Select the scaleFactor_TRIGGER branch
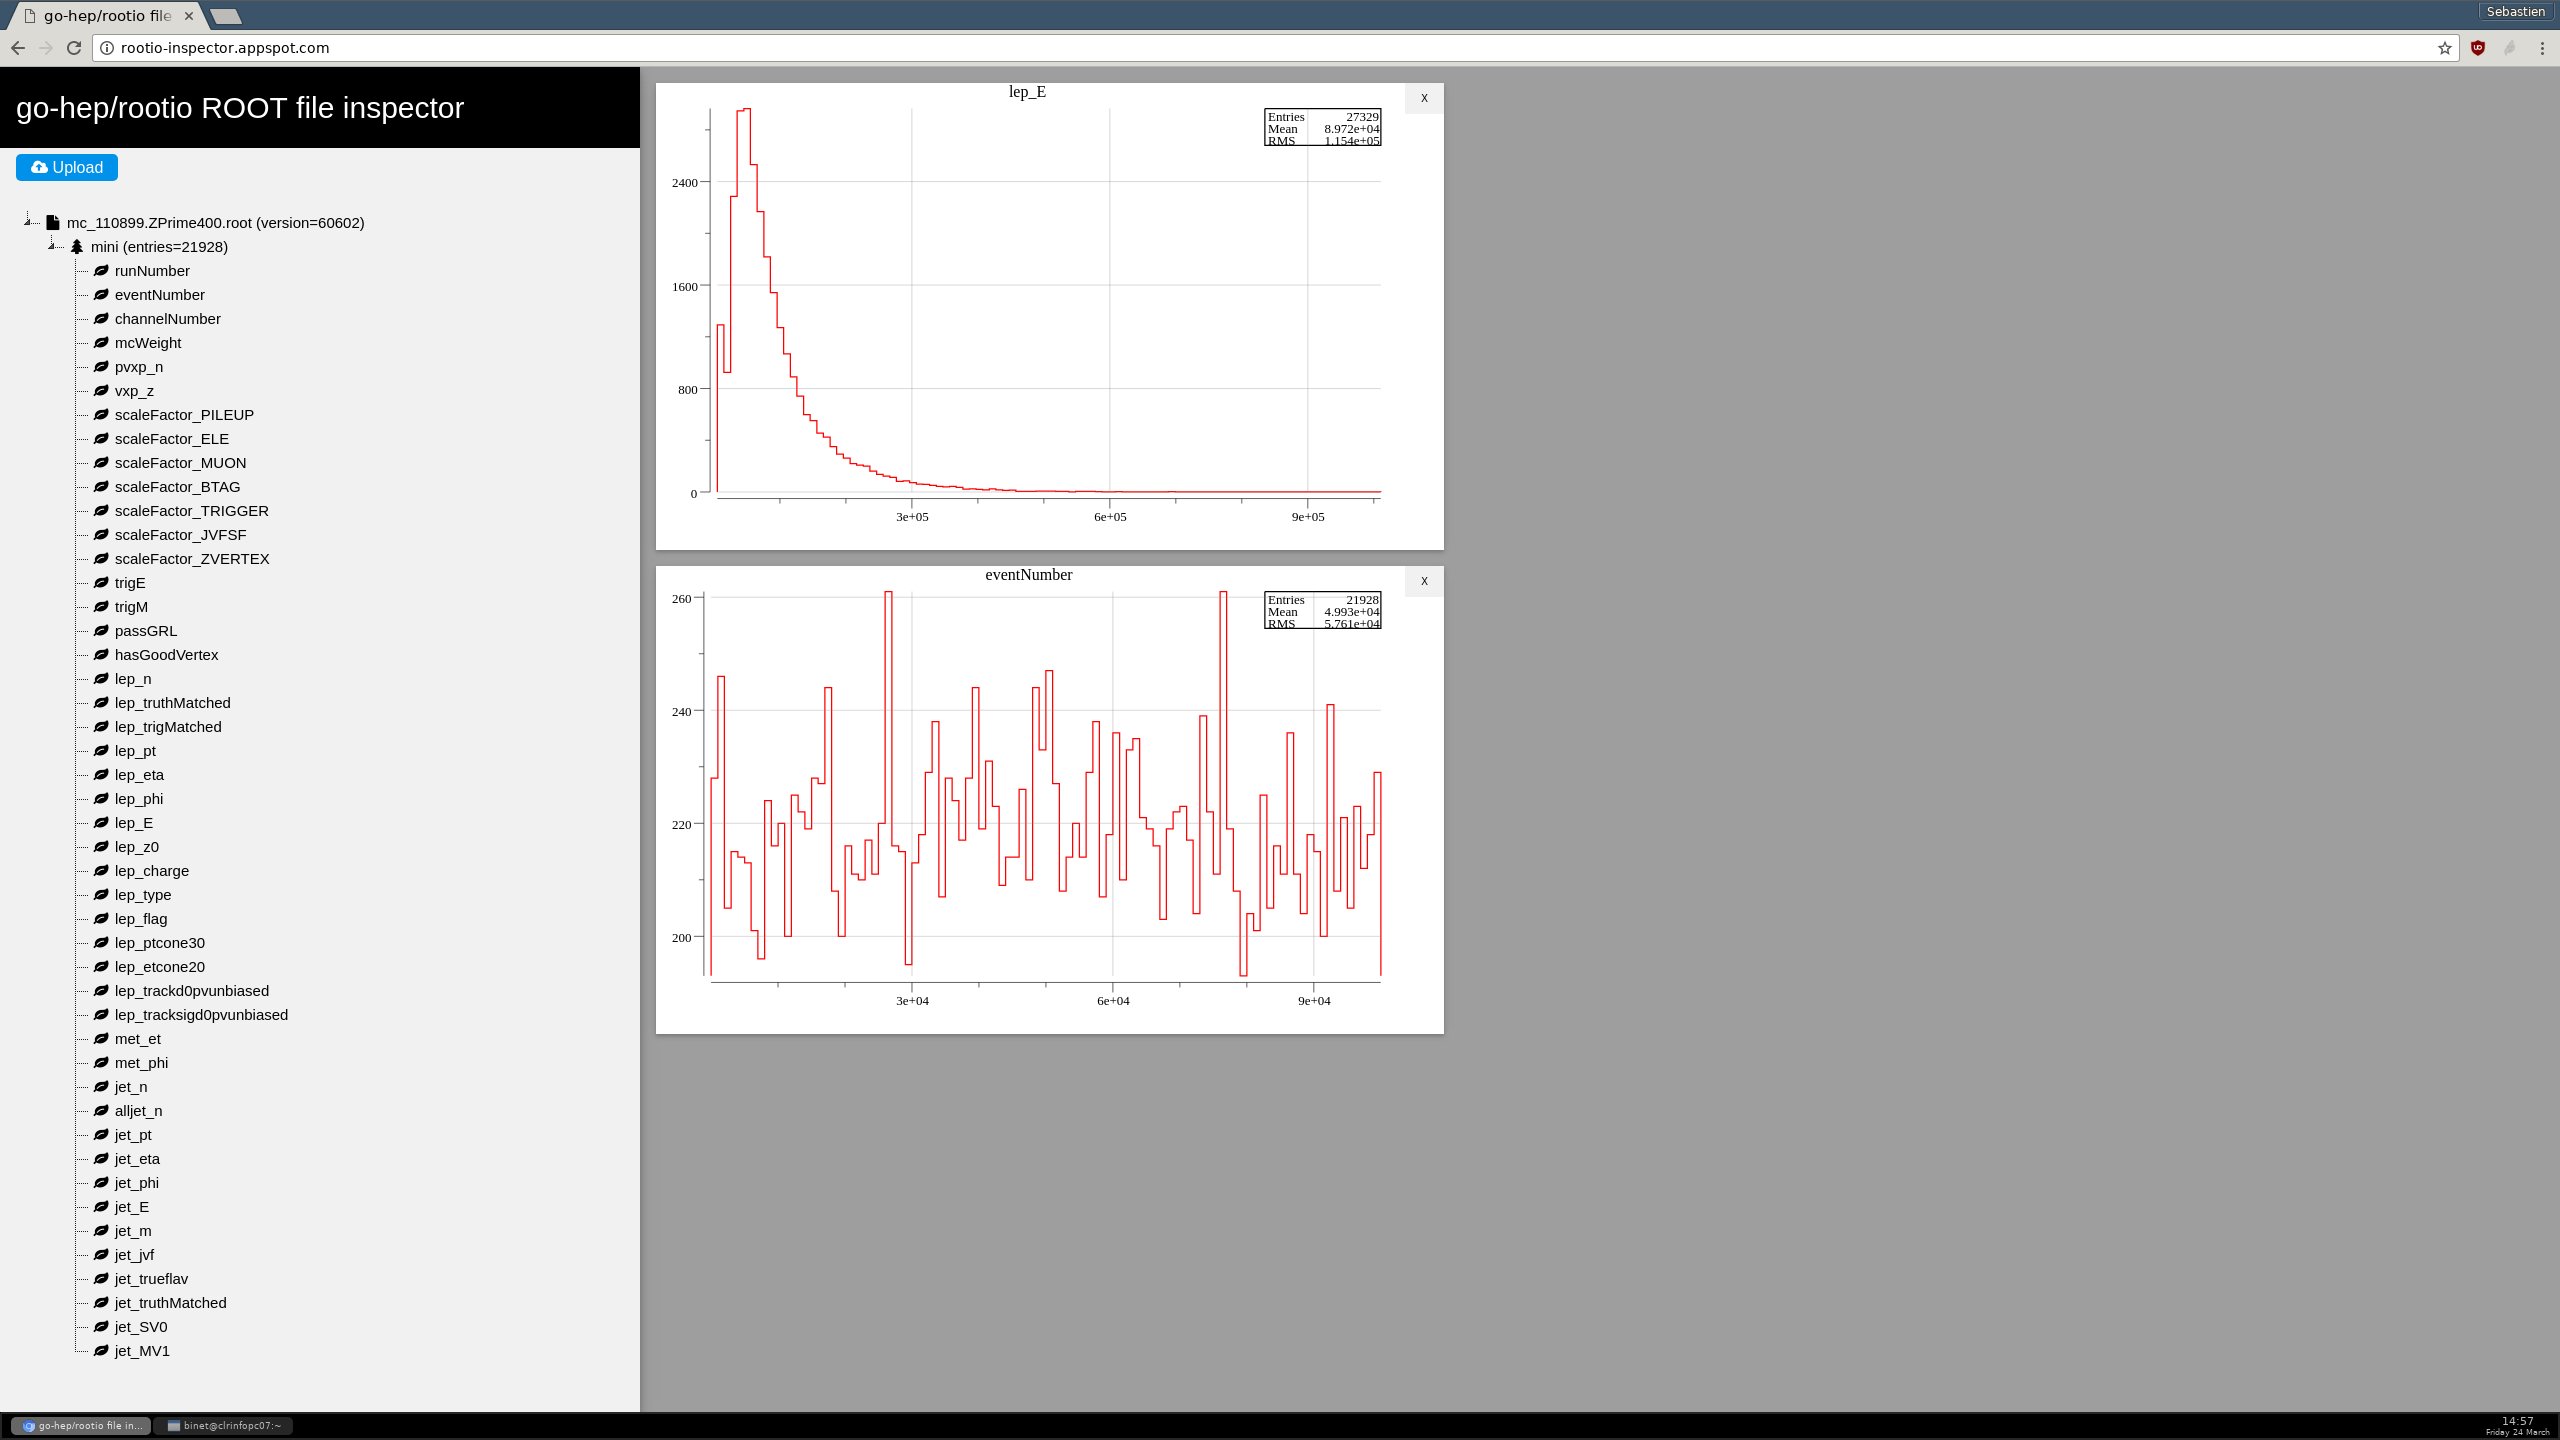 (x=191, y=511)
